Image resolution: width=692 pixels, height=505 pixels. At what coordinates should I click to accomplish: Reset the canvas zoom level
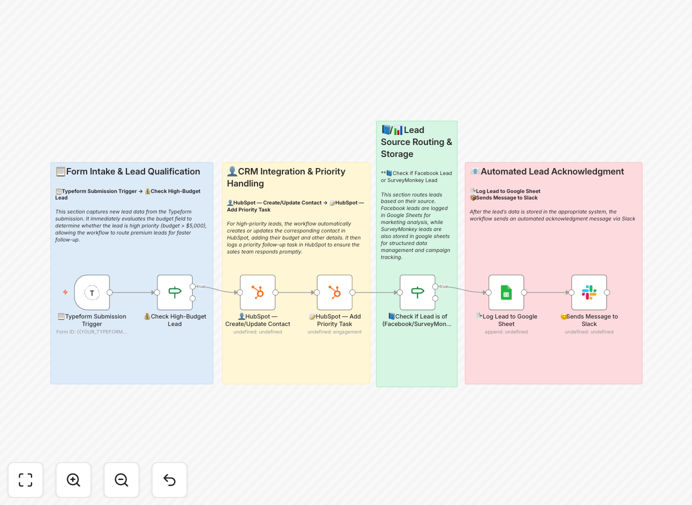tap(169, 480)
